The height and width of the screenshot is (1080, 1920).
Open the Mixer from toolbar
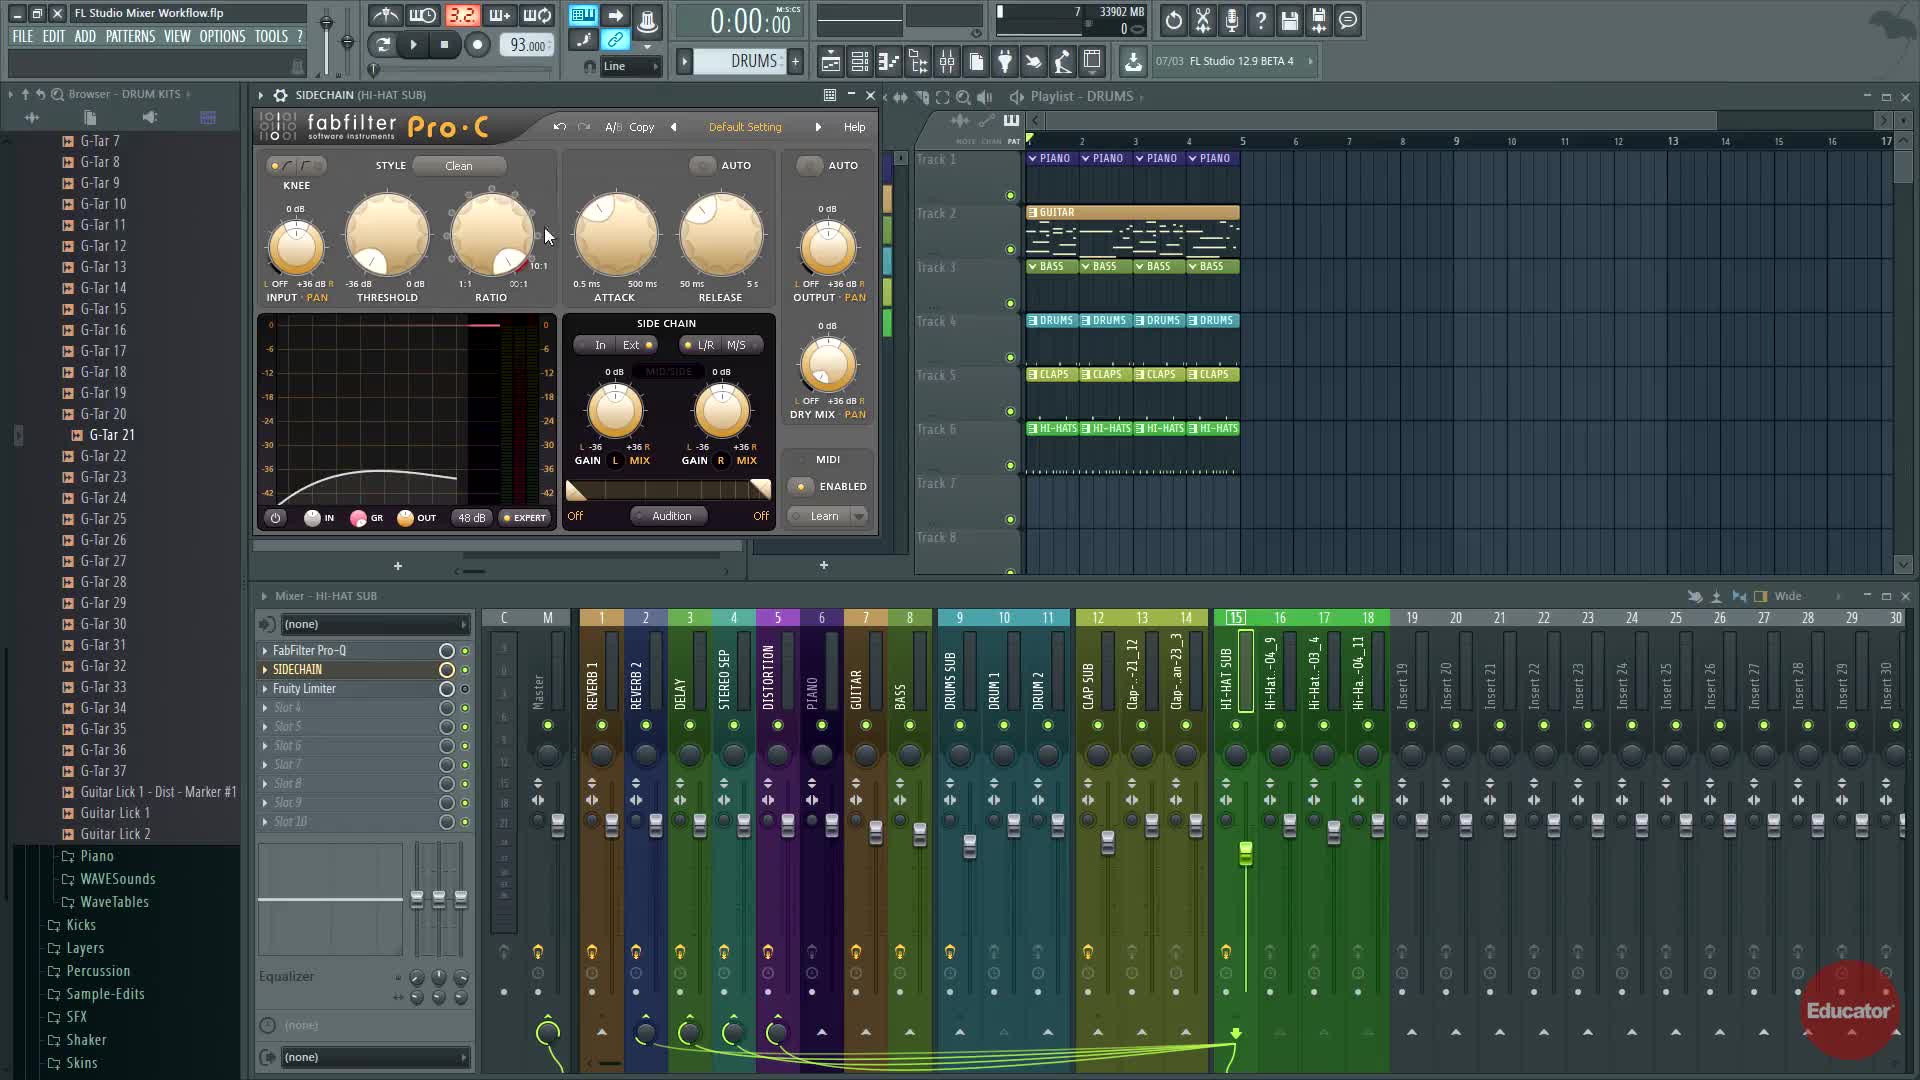coord(946,62)
